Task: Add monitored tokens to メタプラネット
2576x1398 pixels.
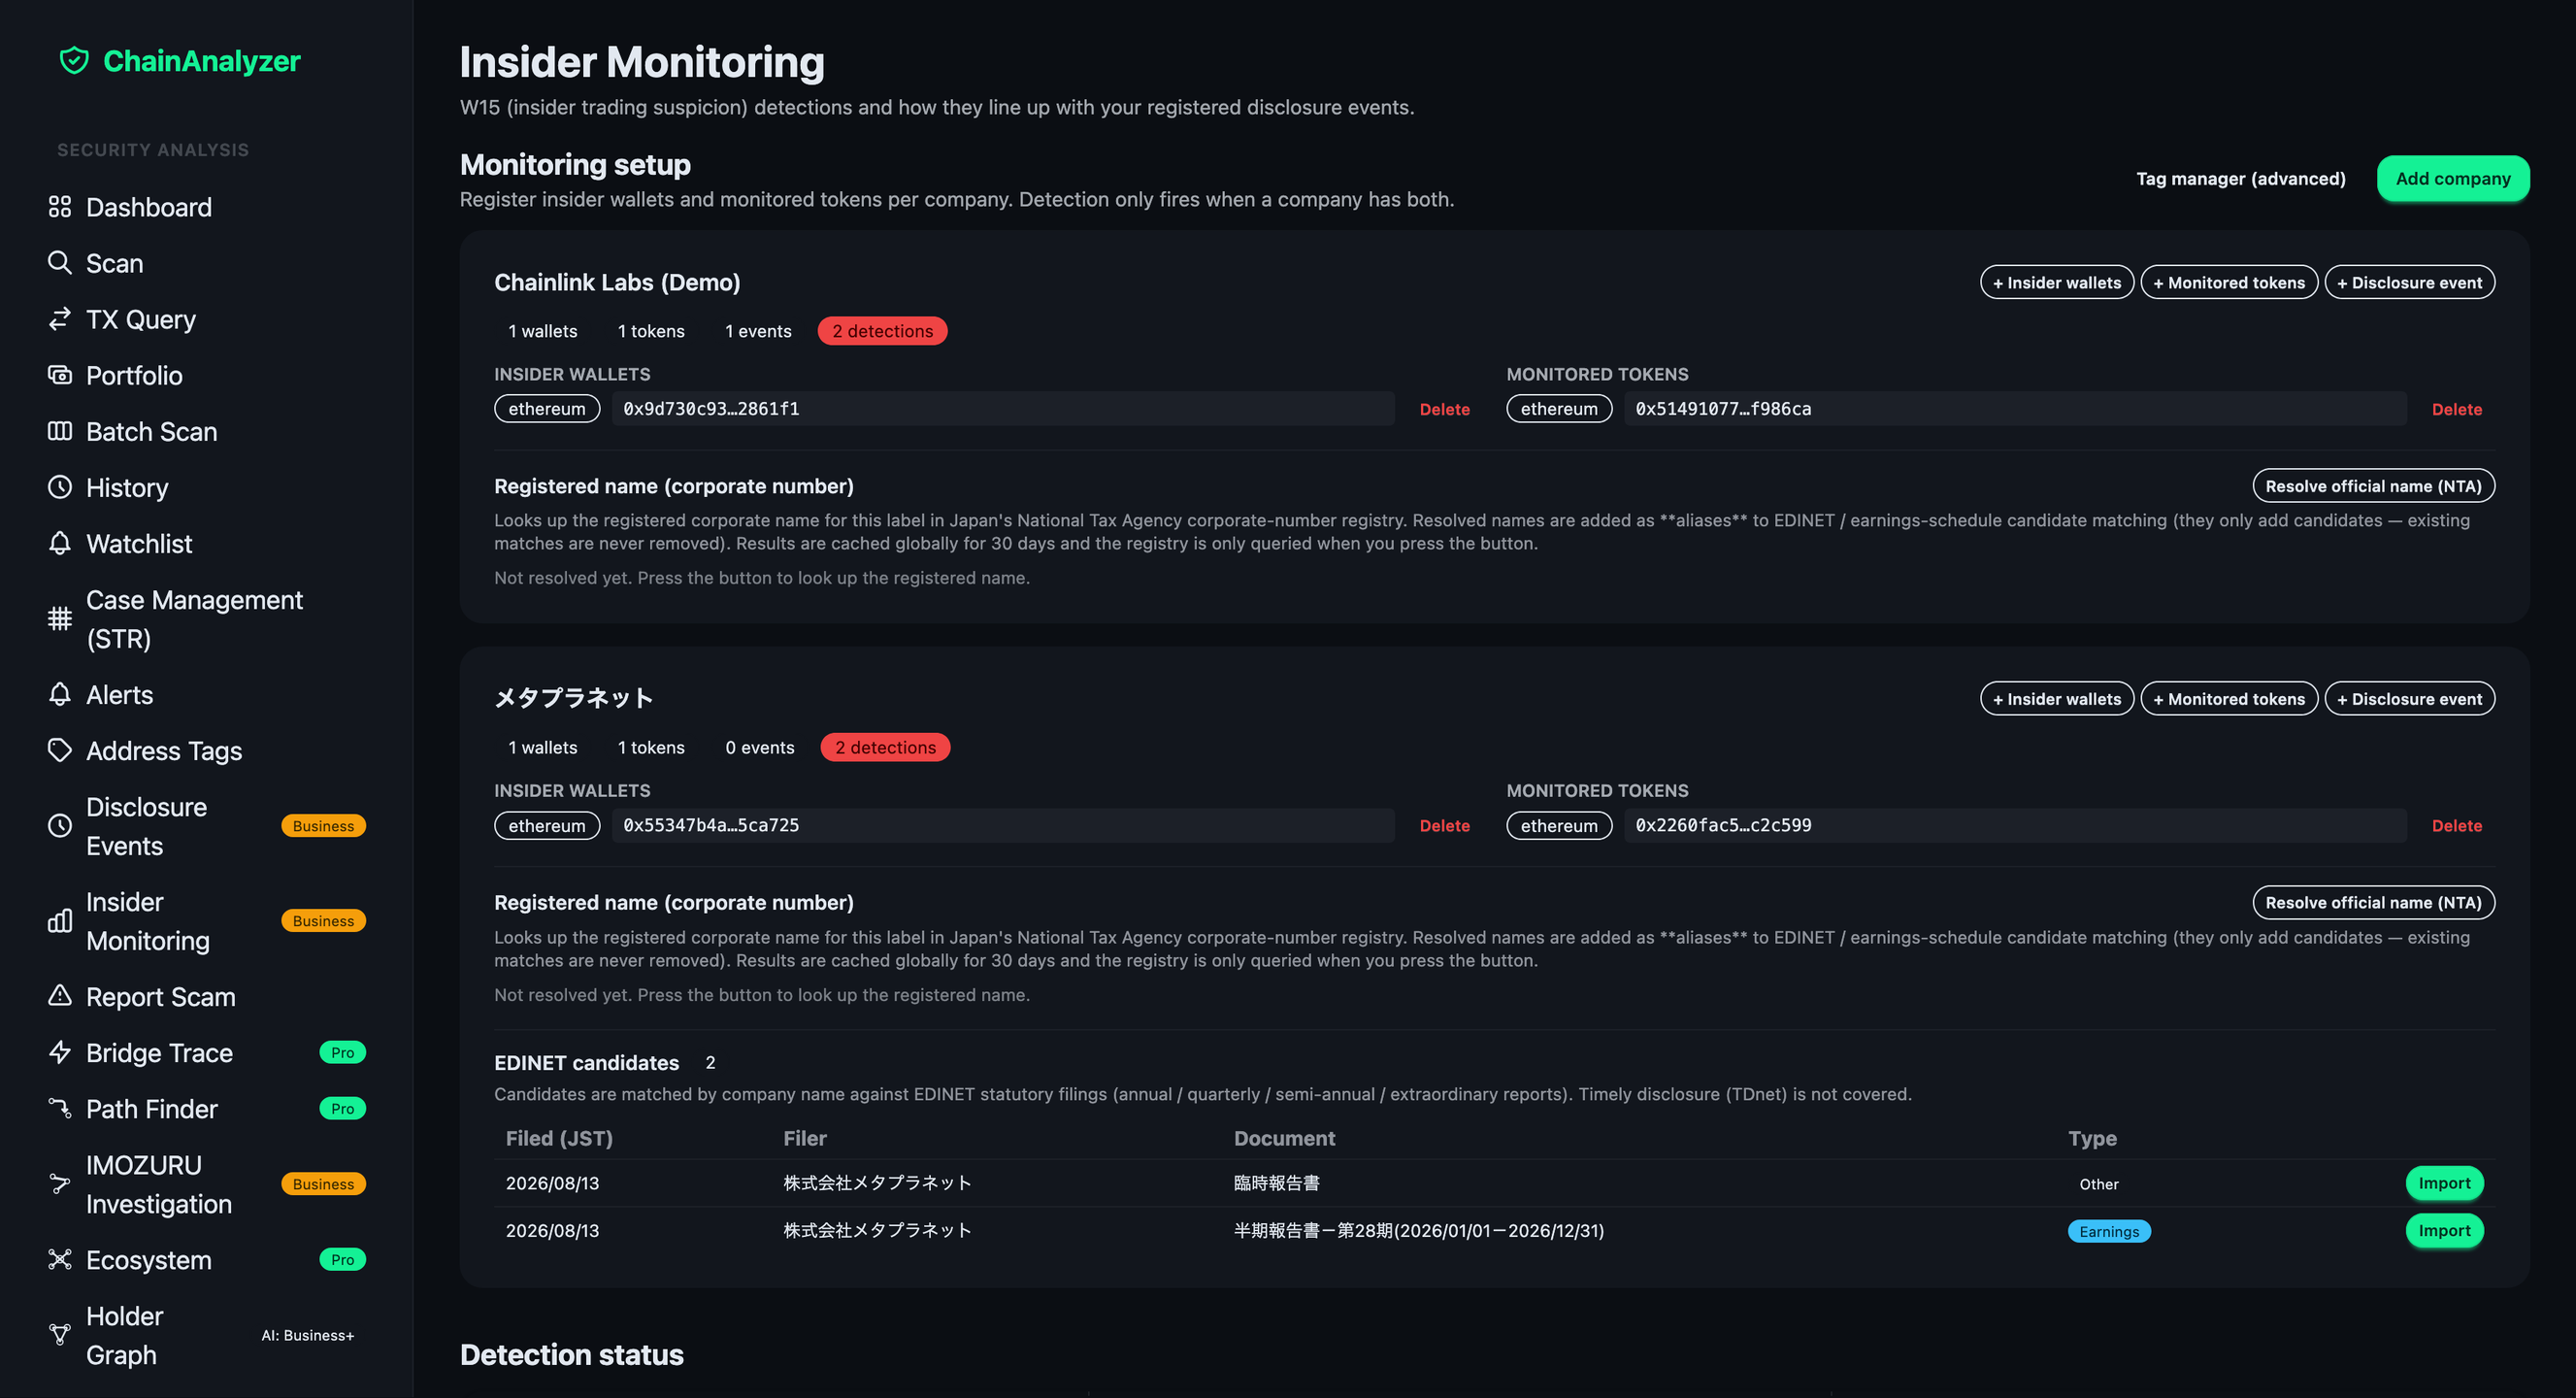Action: pyautogui.click(x=2229, y=699)
